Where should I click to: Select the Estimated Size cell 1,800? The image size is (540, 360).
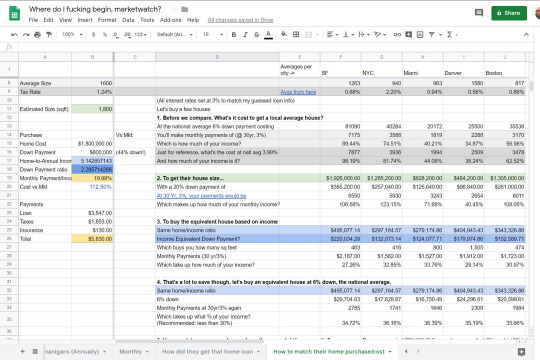92,109
